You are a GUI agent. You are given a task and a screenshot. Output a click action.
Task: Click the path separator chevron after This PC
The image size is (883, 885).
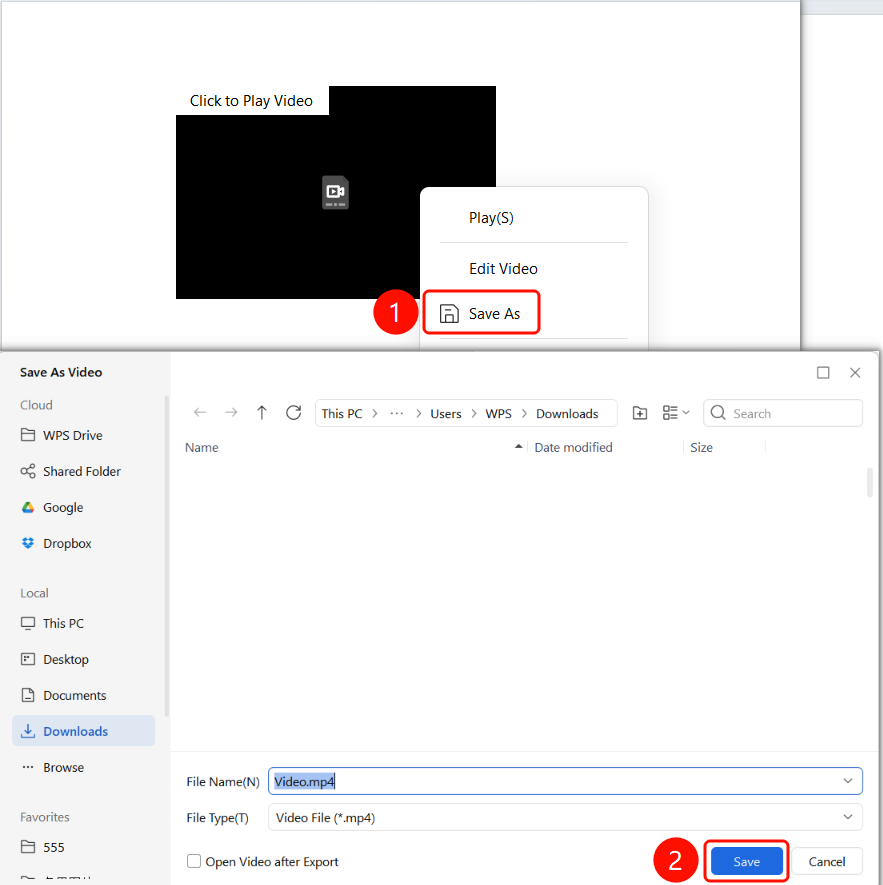click(x=375, y=414)
